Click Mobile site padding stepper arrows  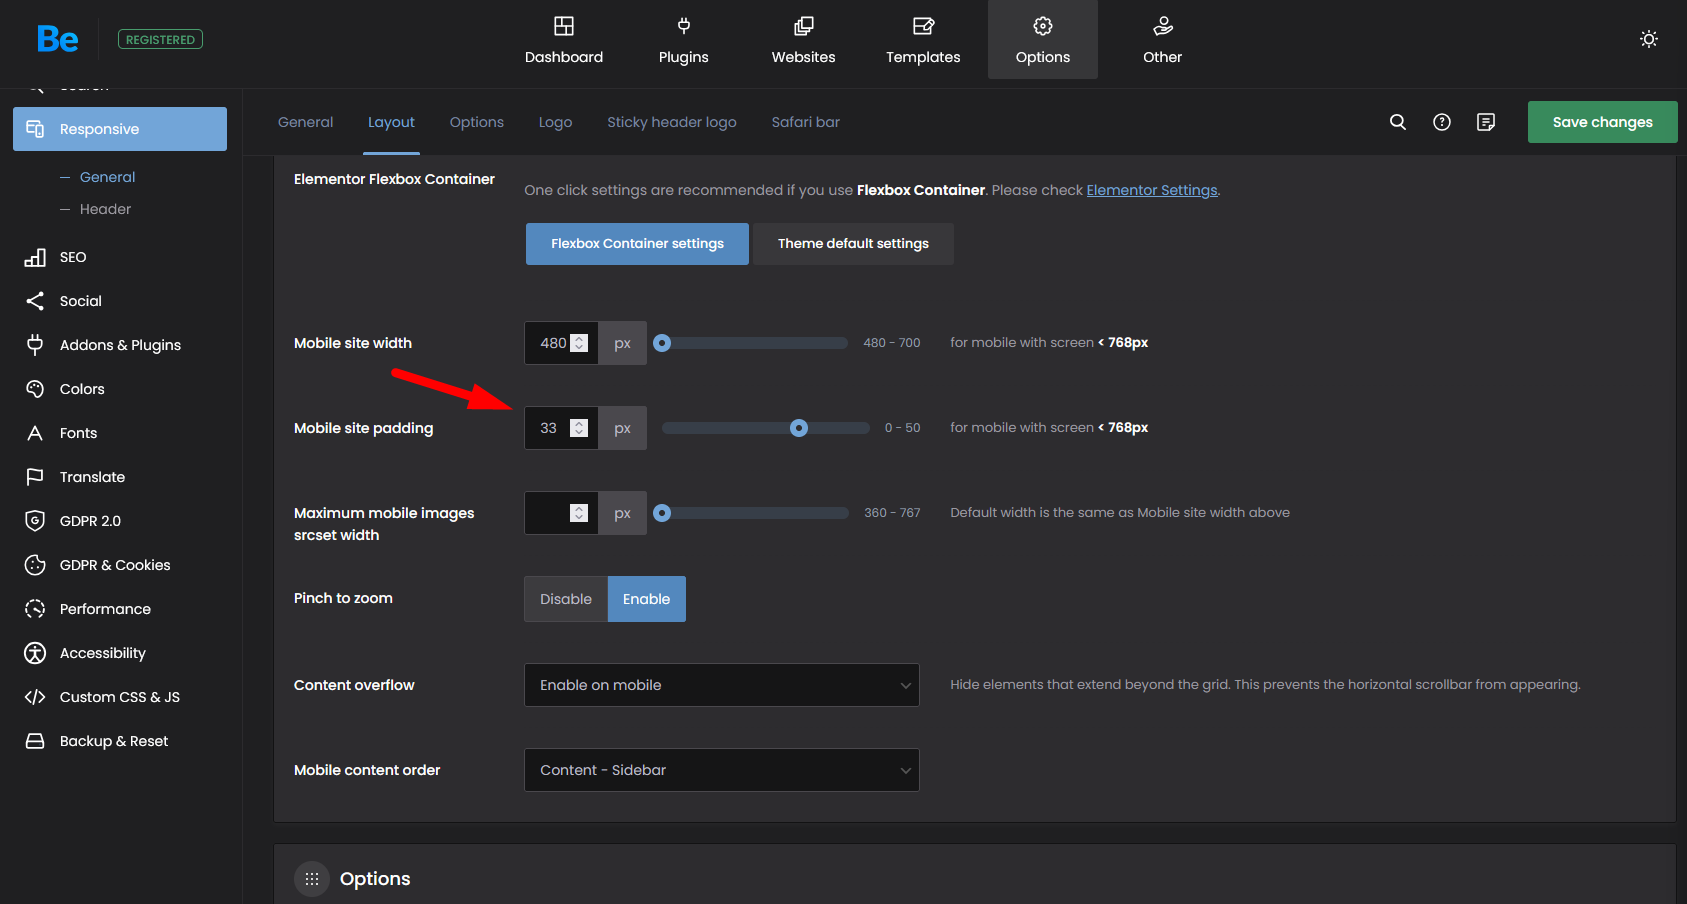coord(579,428)
